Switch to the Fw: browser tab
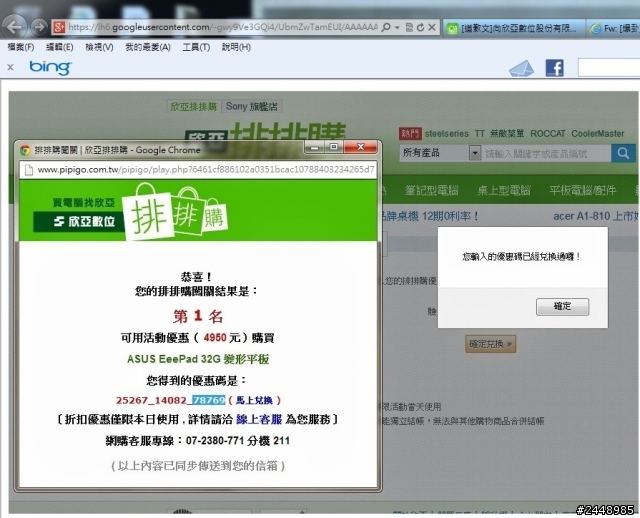This screenshot has height=518, width=640. 613,28
